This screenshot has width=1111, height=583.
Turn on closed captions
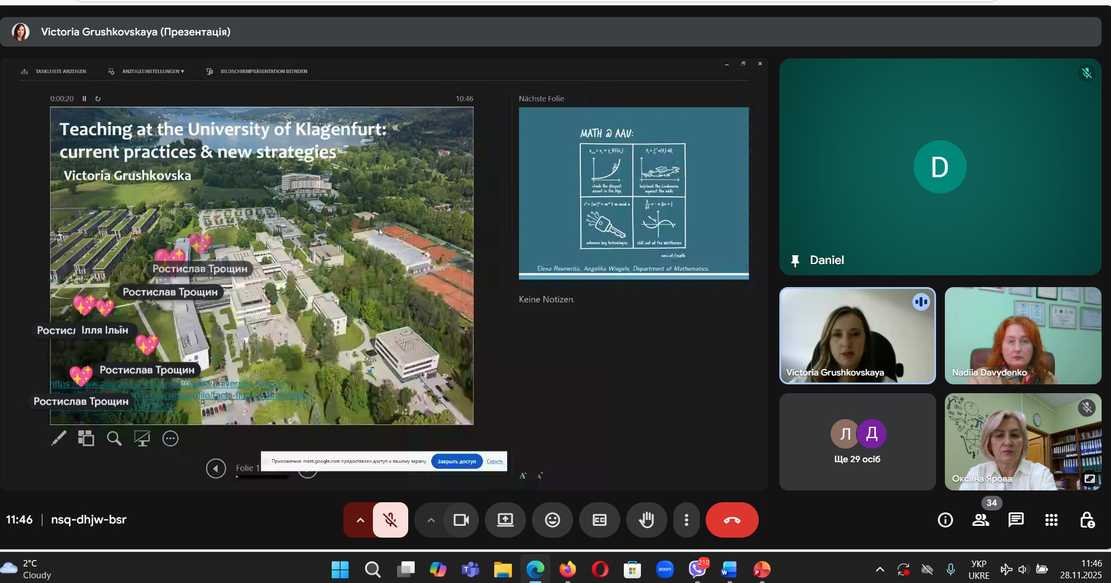pos(599,520)
